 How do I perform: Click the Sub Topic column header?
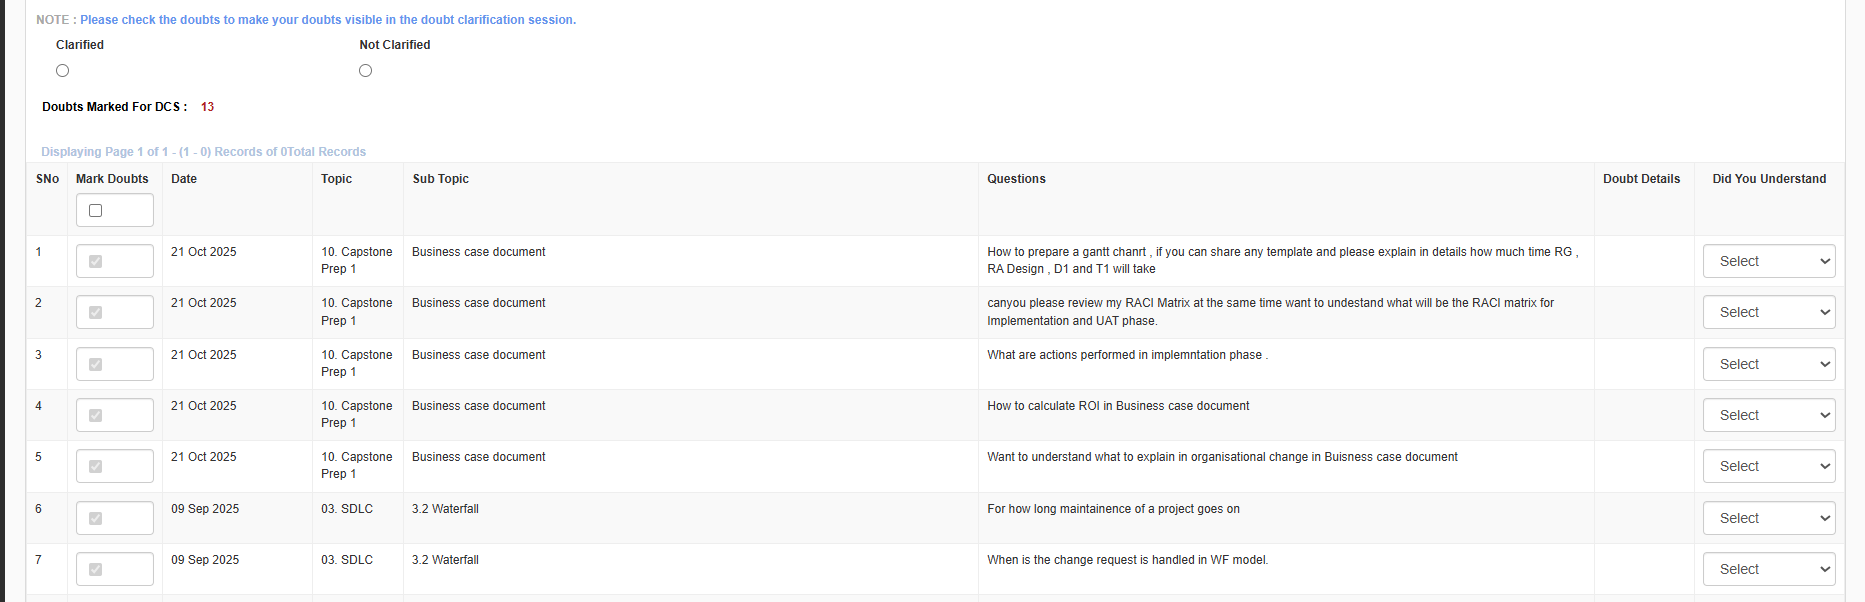click(x=440, y=179)
